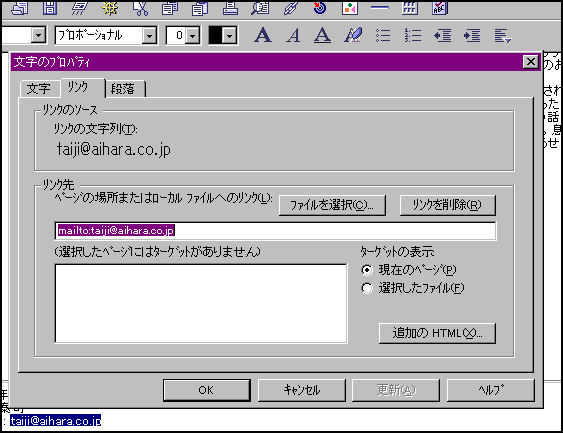Switch to the 文字 tab
The image size is (563, 433).
pos(39,88)
